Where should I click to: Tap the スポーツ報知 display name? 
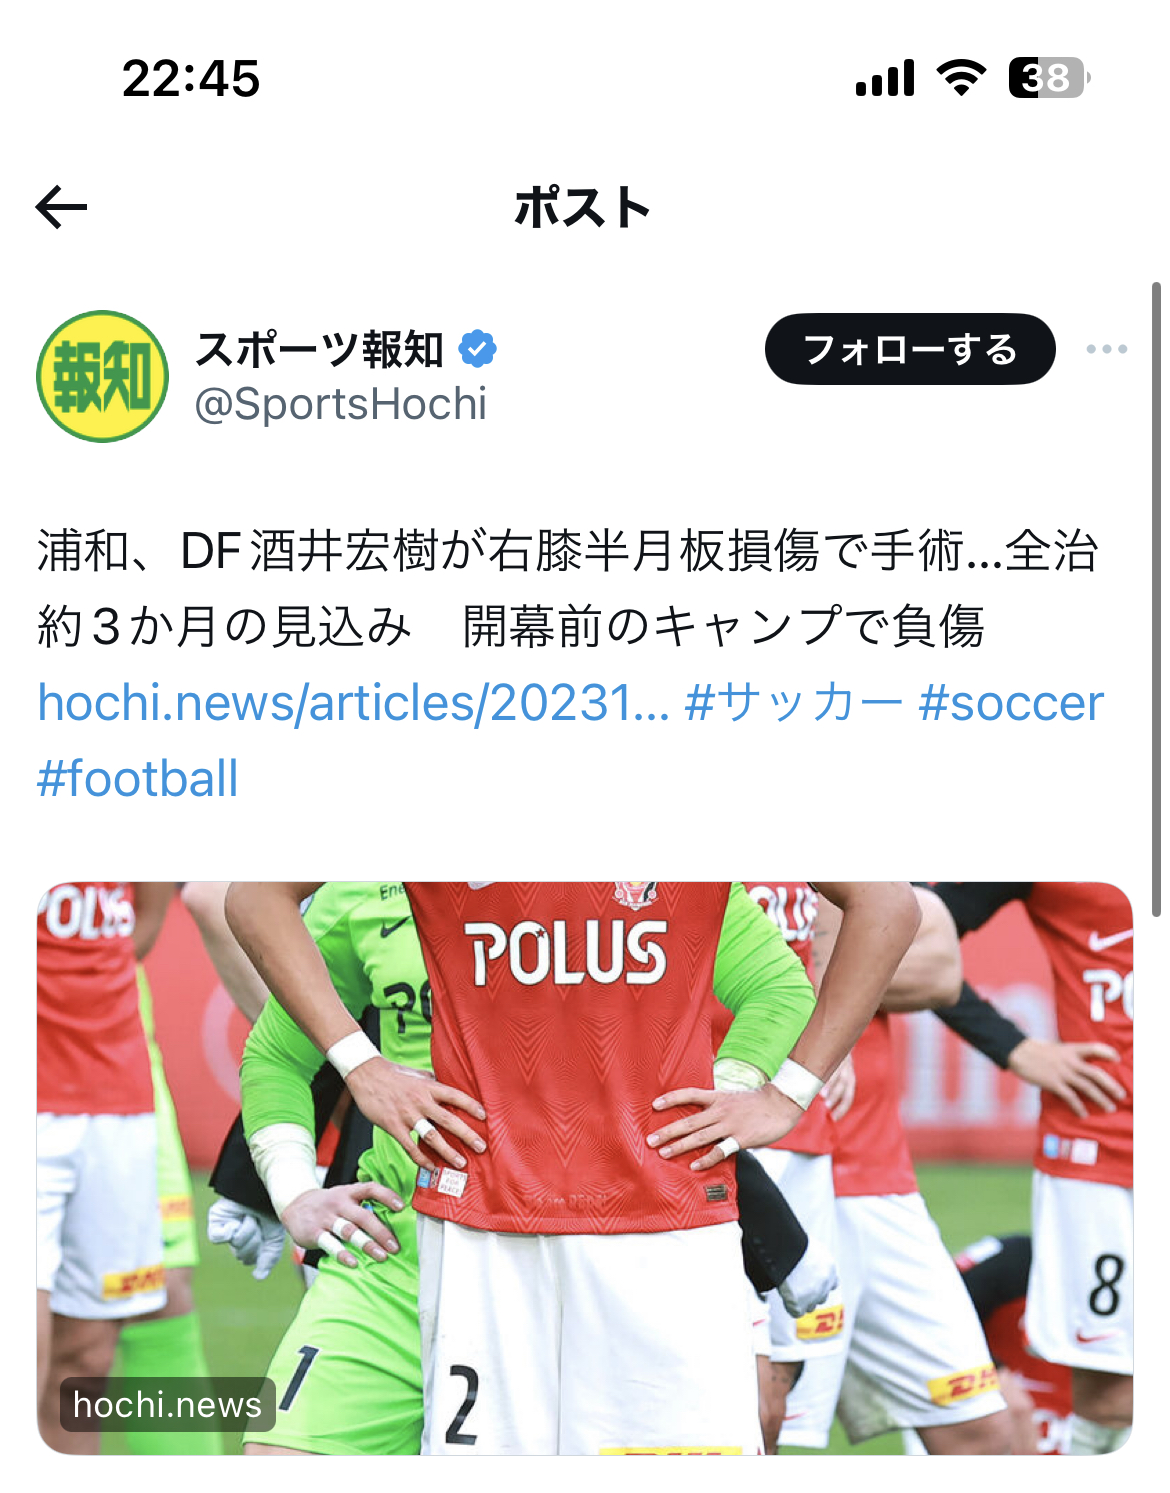tap(319, 349)
